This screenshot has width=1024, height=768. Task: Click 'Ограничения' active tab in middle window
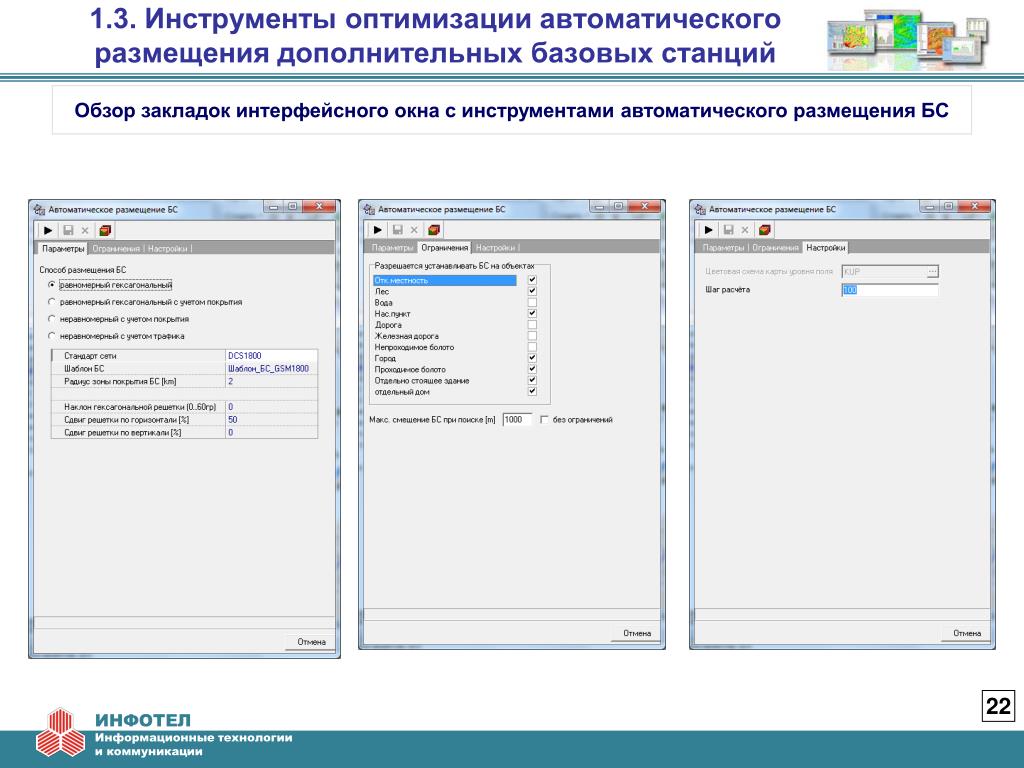(445, 248)
